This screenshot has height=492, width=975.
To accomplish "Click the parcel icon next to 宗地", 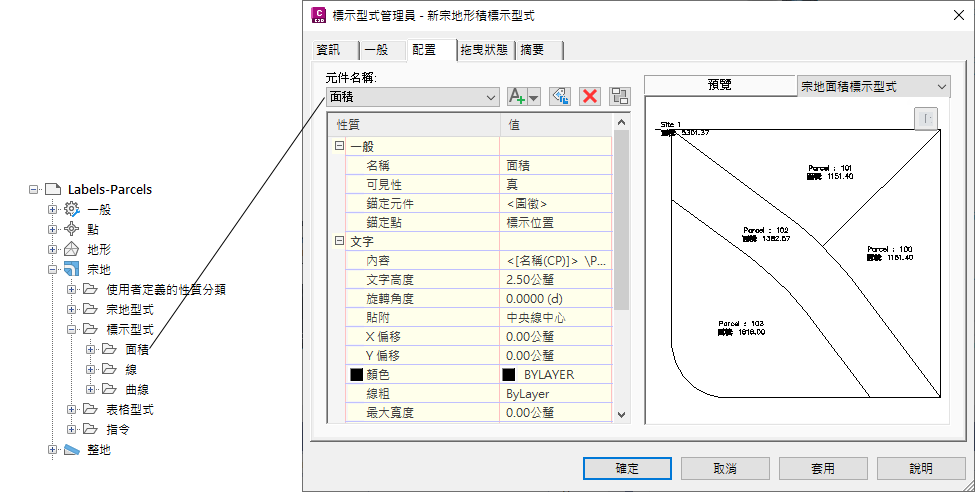I will pos(72,269).
